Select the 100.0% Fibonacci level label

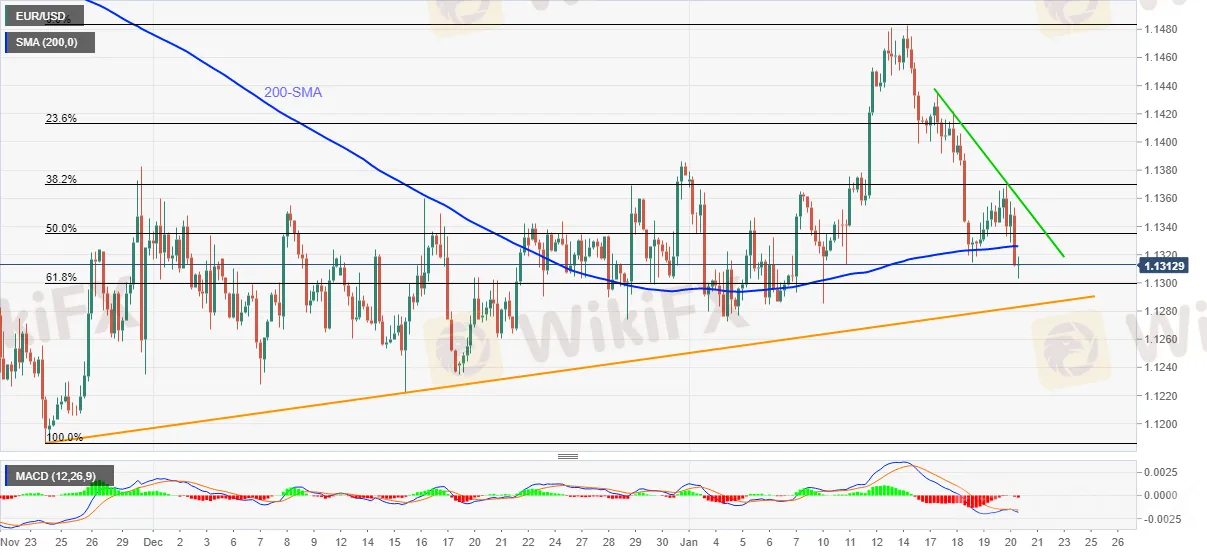pyautogui.click(x=64, y=437)
